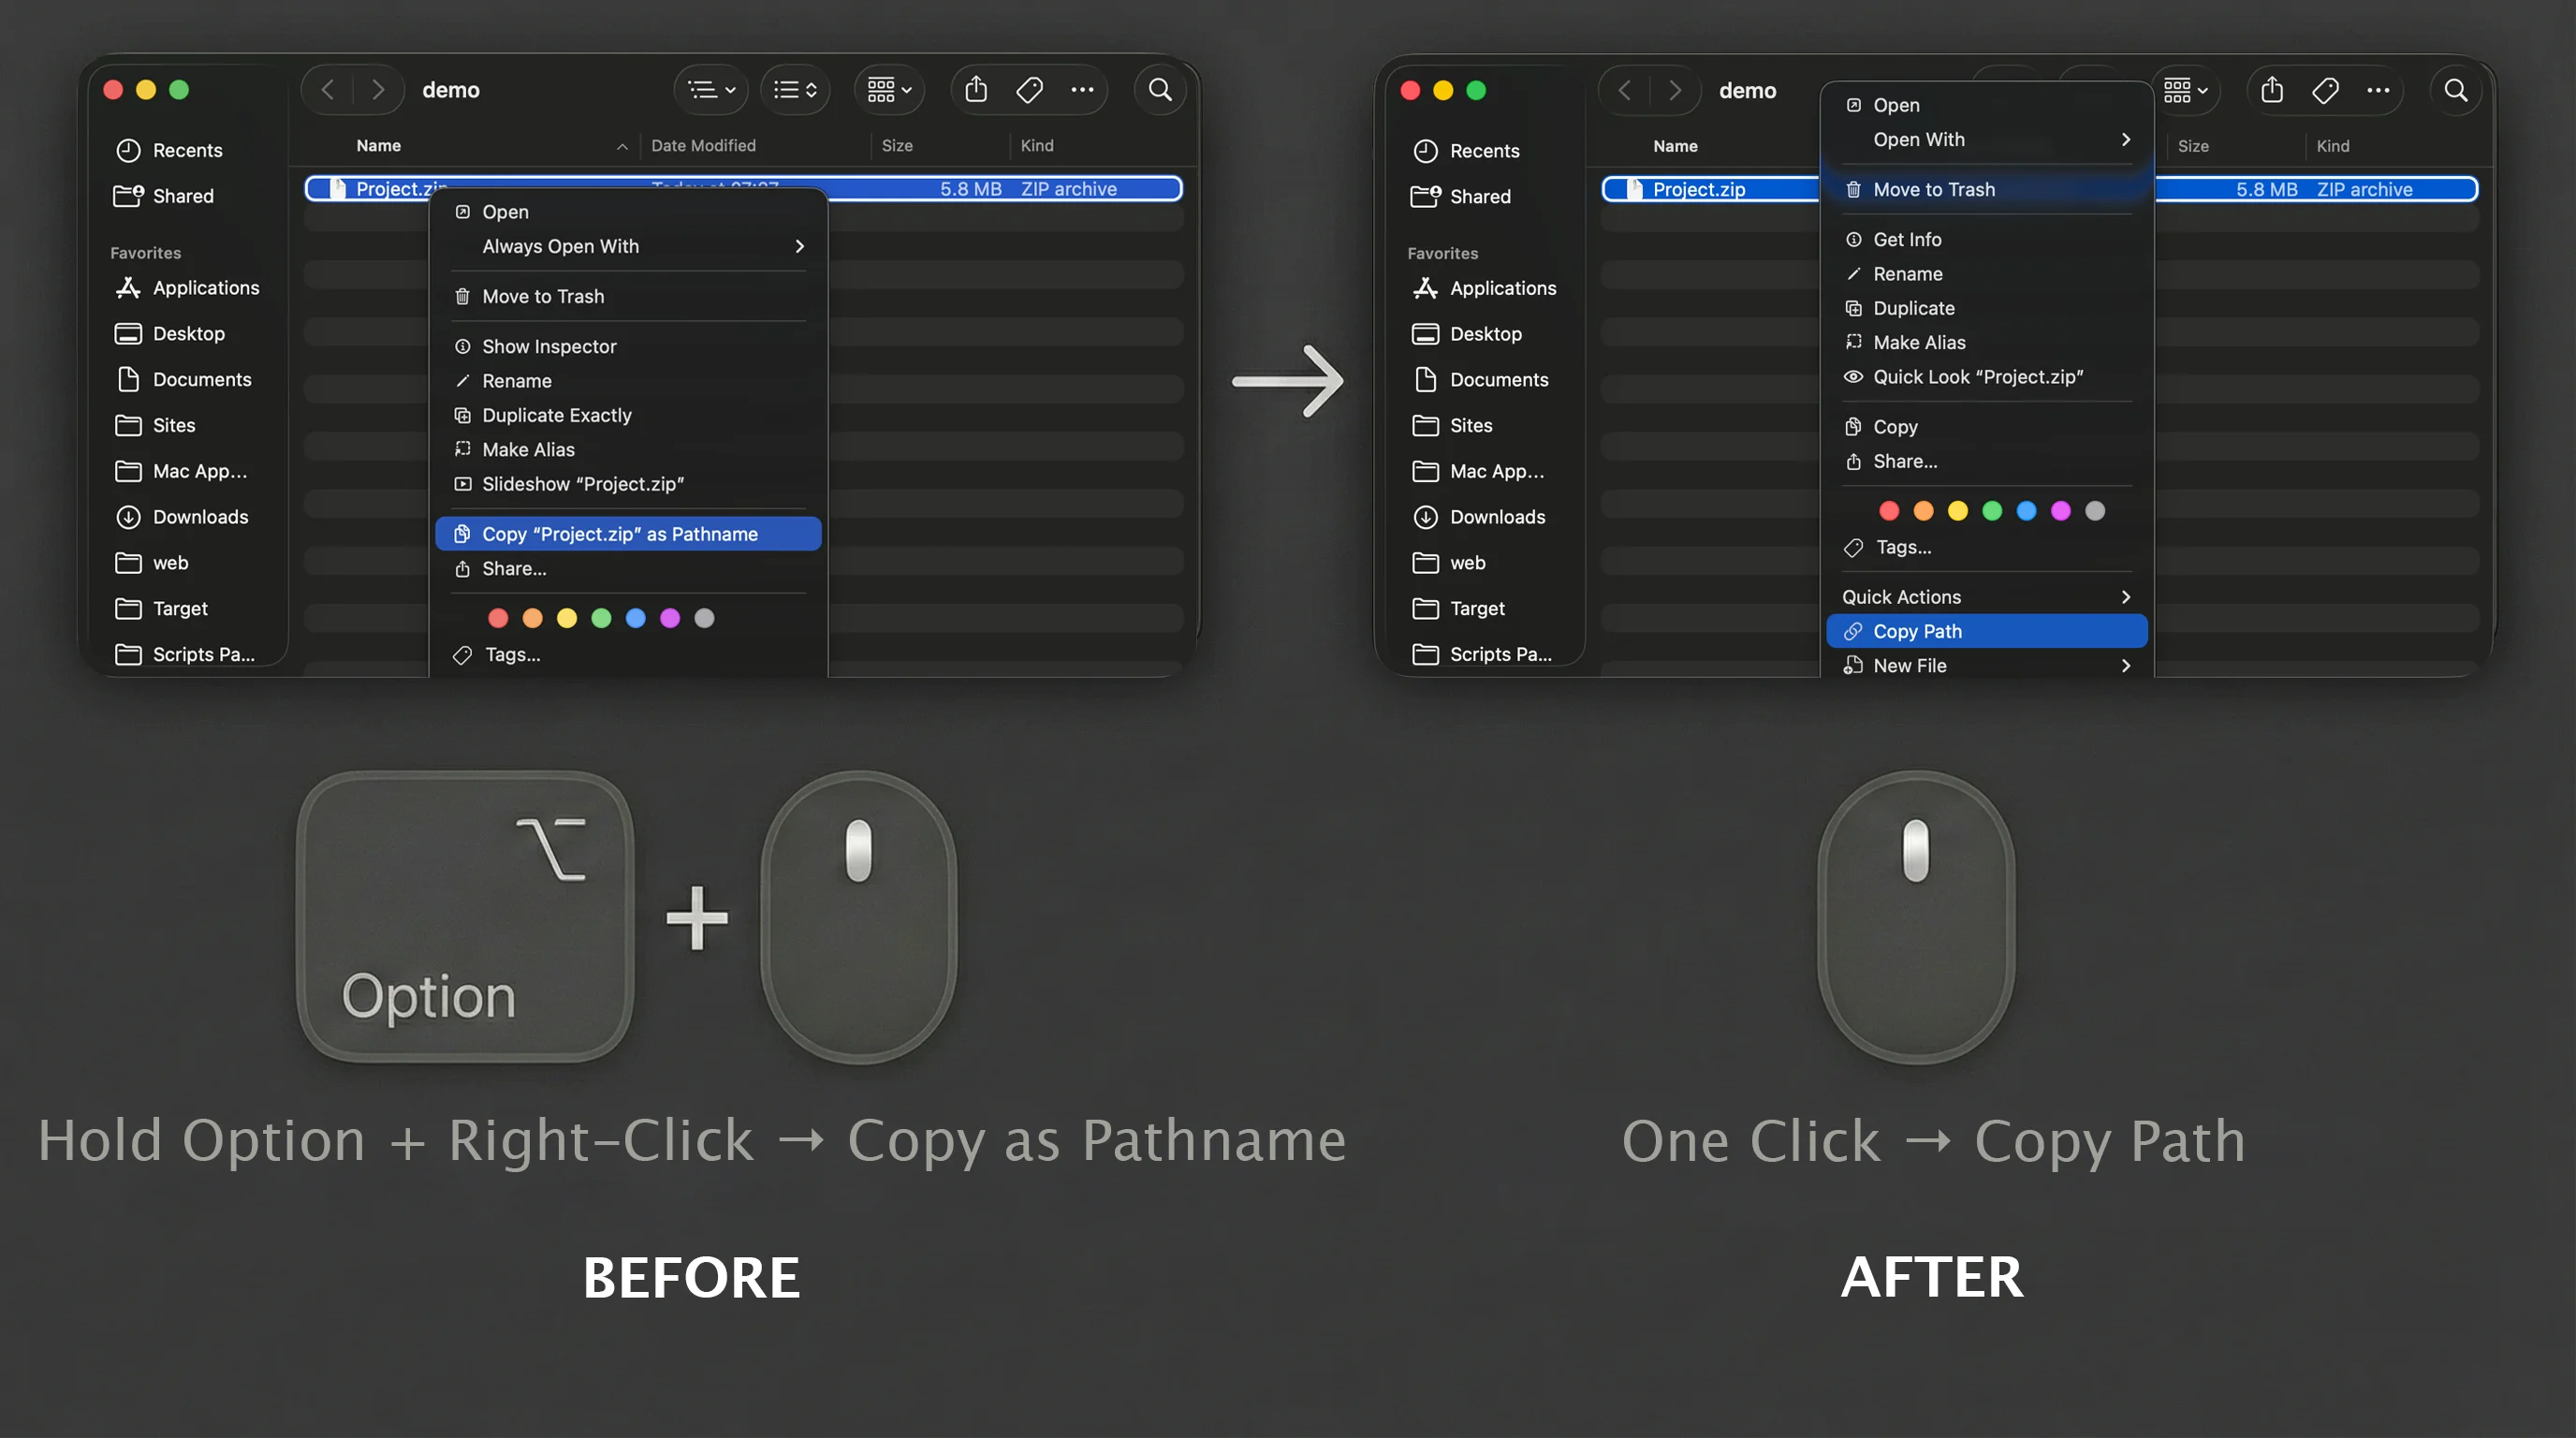Click the Size column header in the left window

coord(897,146)
